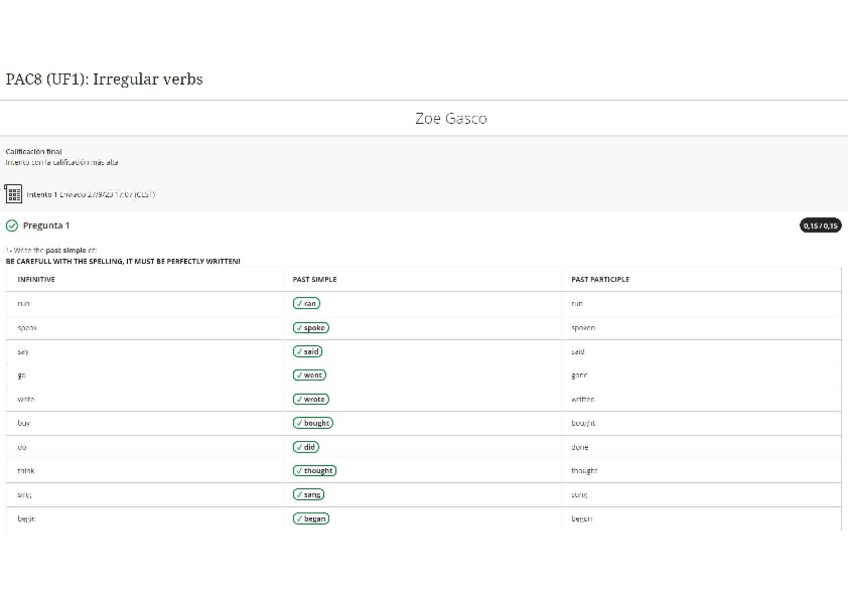
Task: Select the 'did' answer field
Action: tap(306, 447)
